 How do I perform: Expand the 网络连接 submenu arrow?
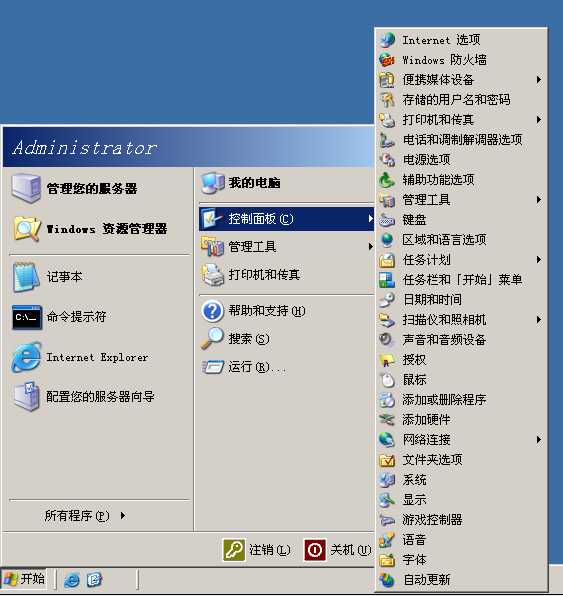coord(539,440)
